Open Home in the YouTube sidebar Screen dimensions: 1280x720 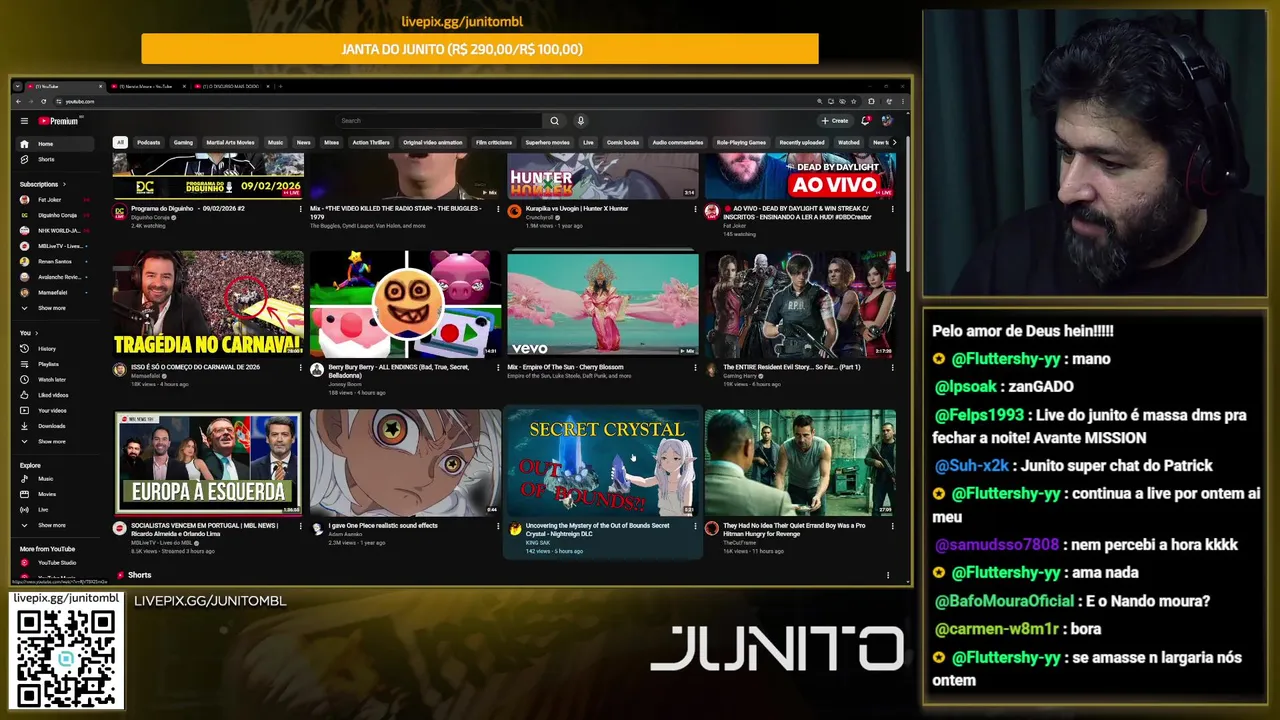point(54,144)
